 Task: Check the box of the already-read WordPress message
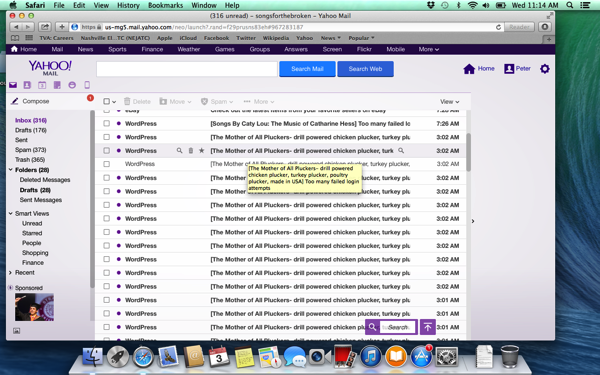click(106, 164)
